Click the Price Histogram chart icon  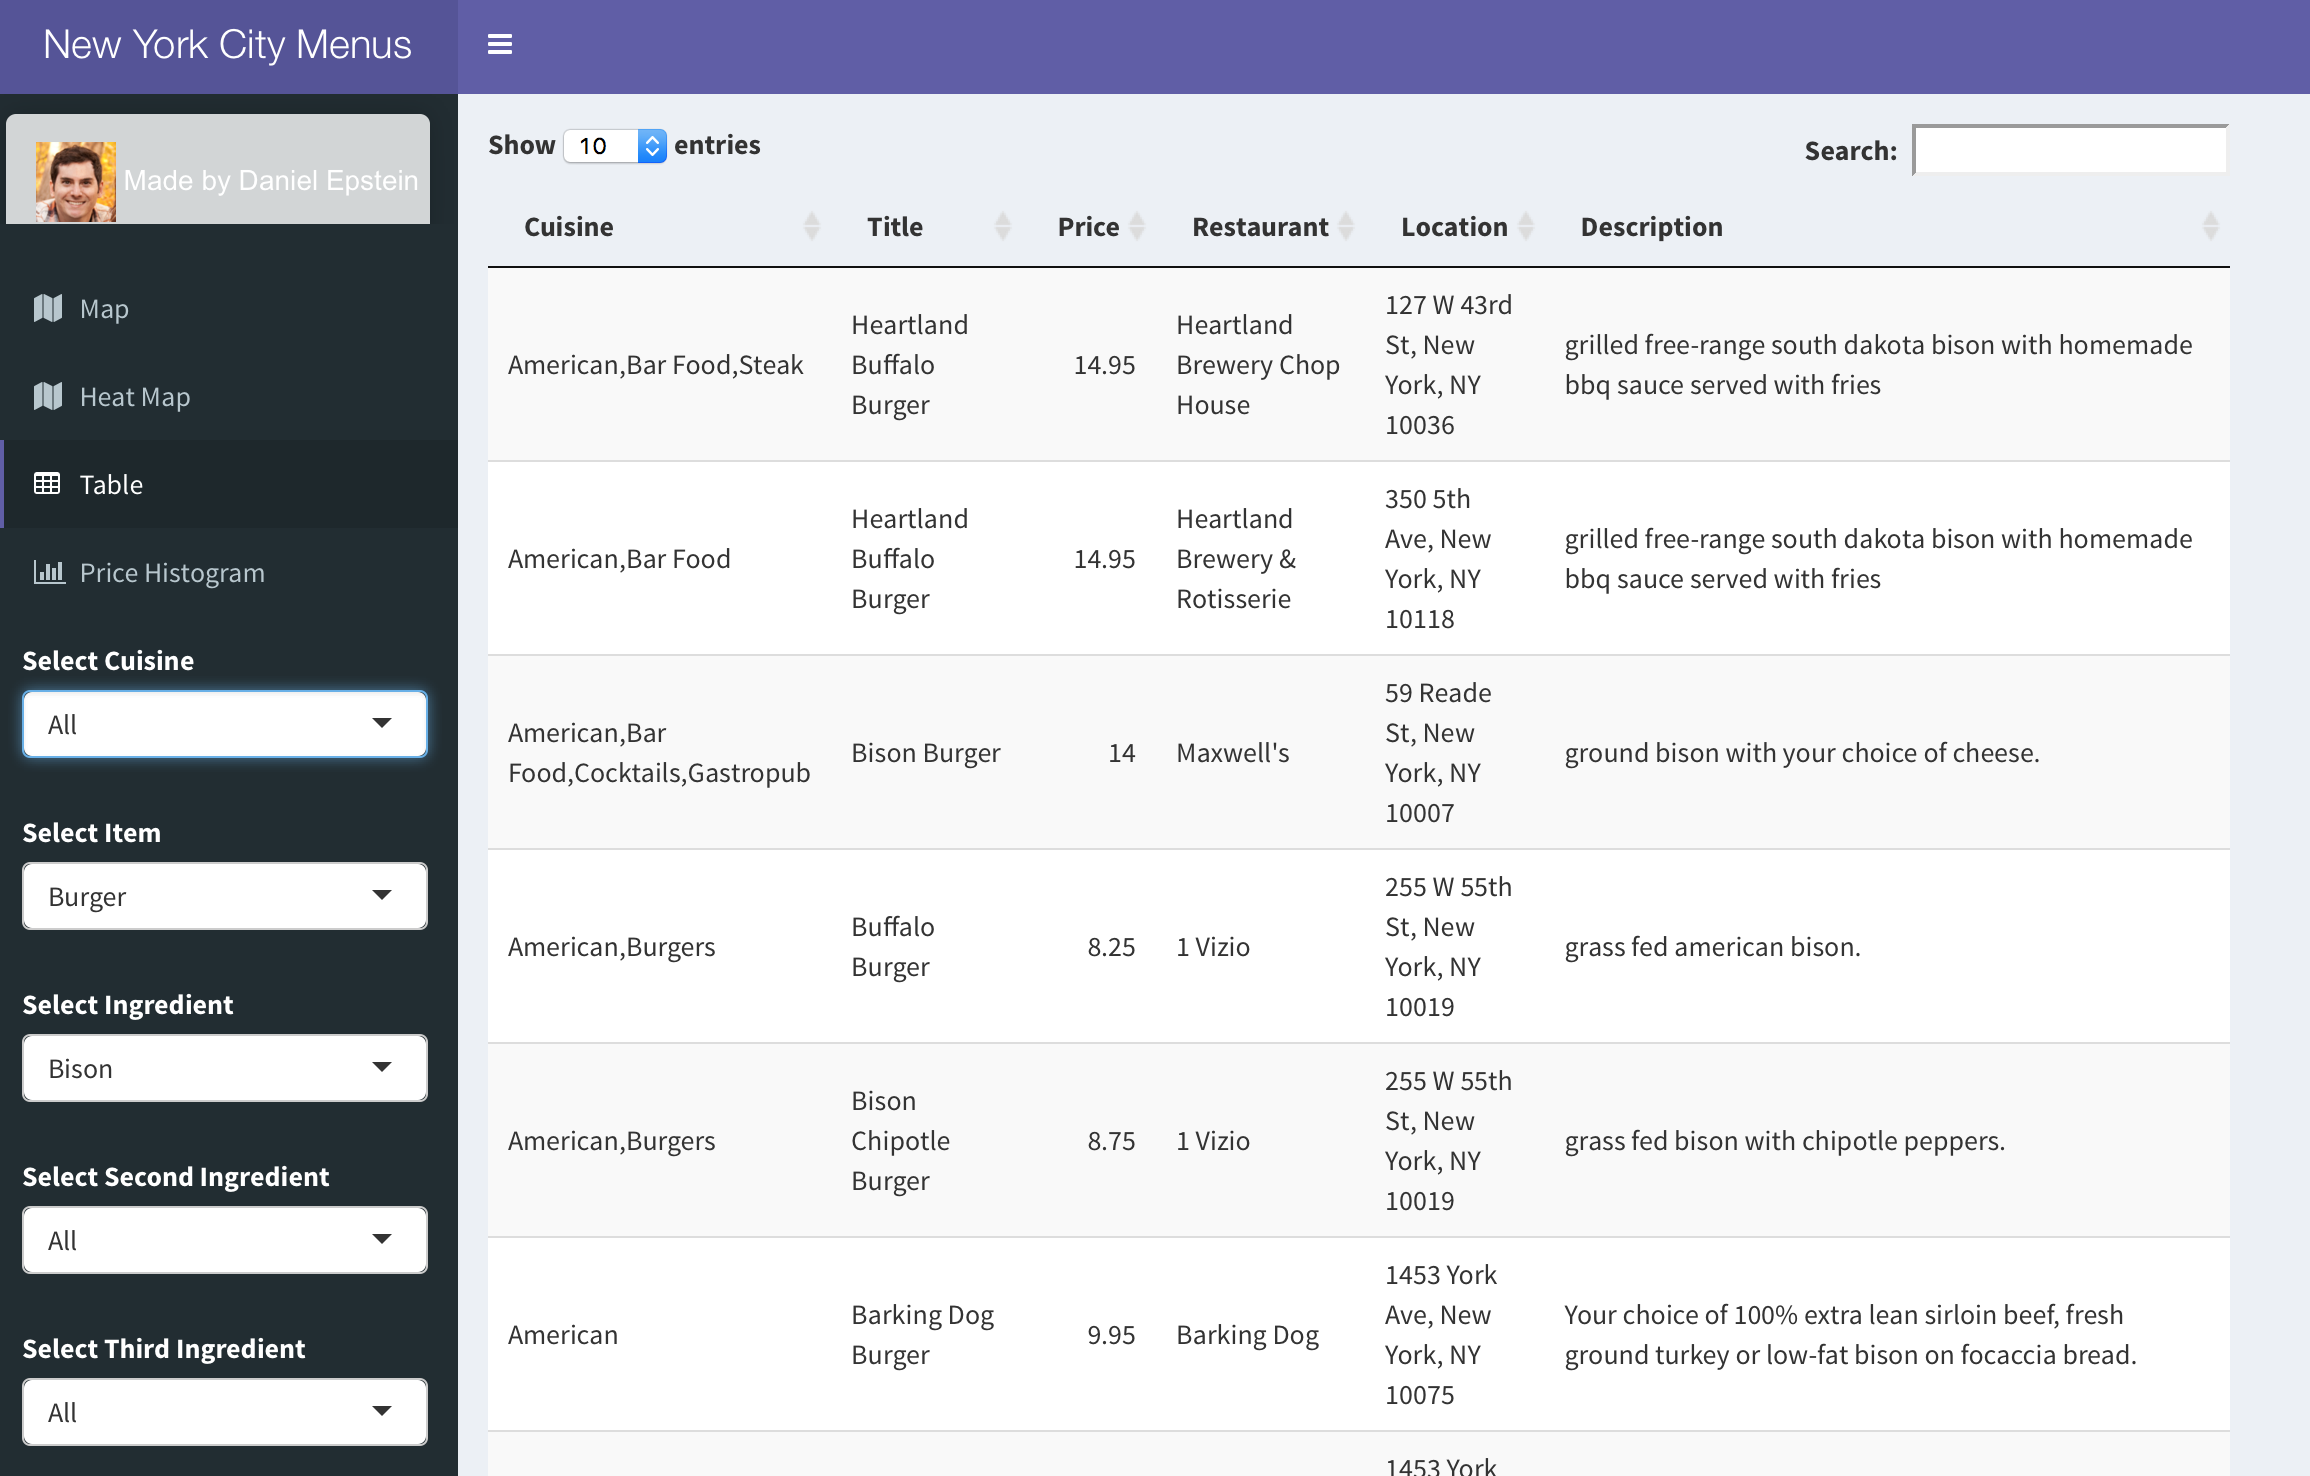point(48,573)
